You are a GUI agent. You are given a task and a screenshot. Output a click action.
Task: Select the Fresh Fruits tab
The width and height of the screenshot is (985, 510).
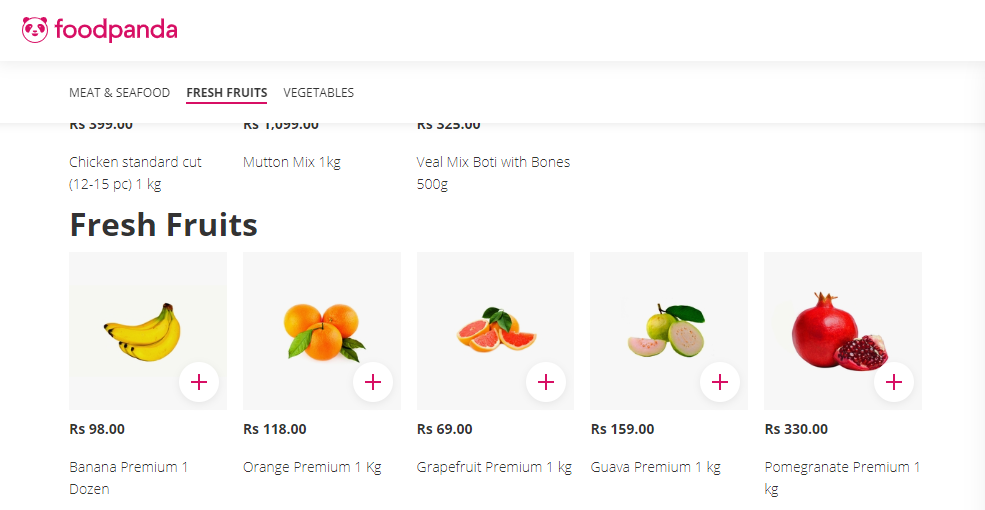pos(226,93)
